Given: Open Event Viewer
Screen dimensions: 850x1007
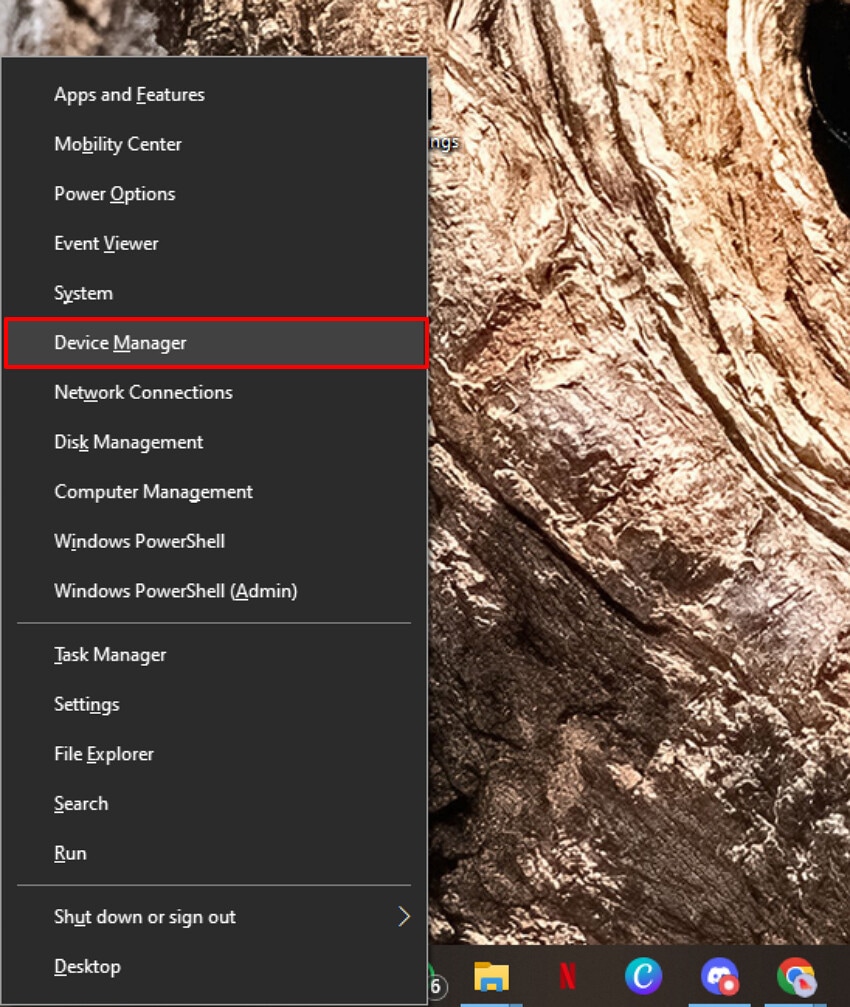Looking at the screenshot, I should coord(106,243).
